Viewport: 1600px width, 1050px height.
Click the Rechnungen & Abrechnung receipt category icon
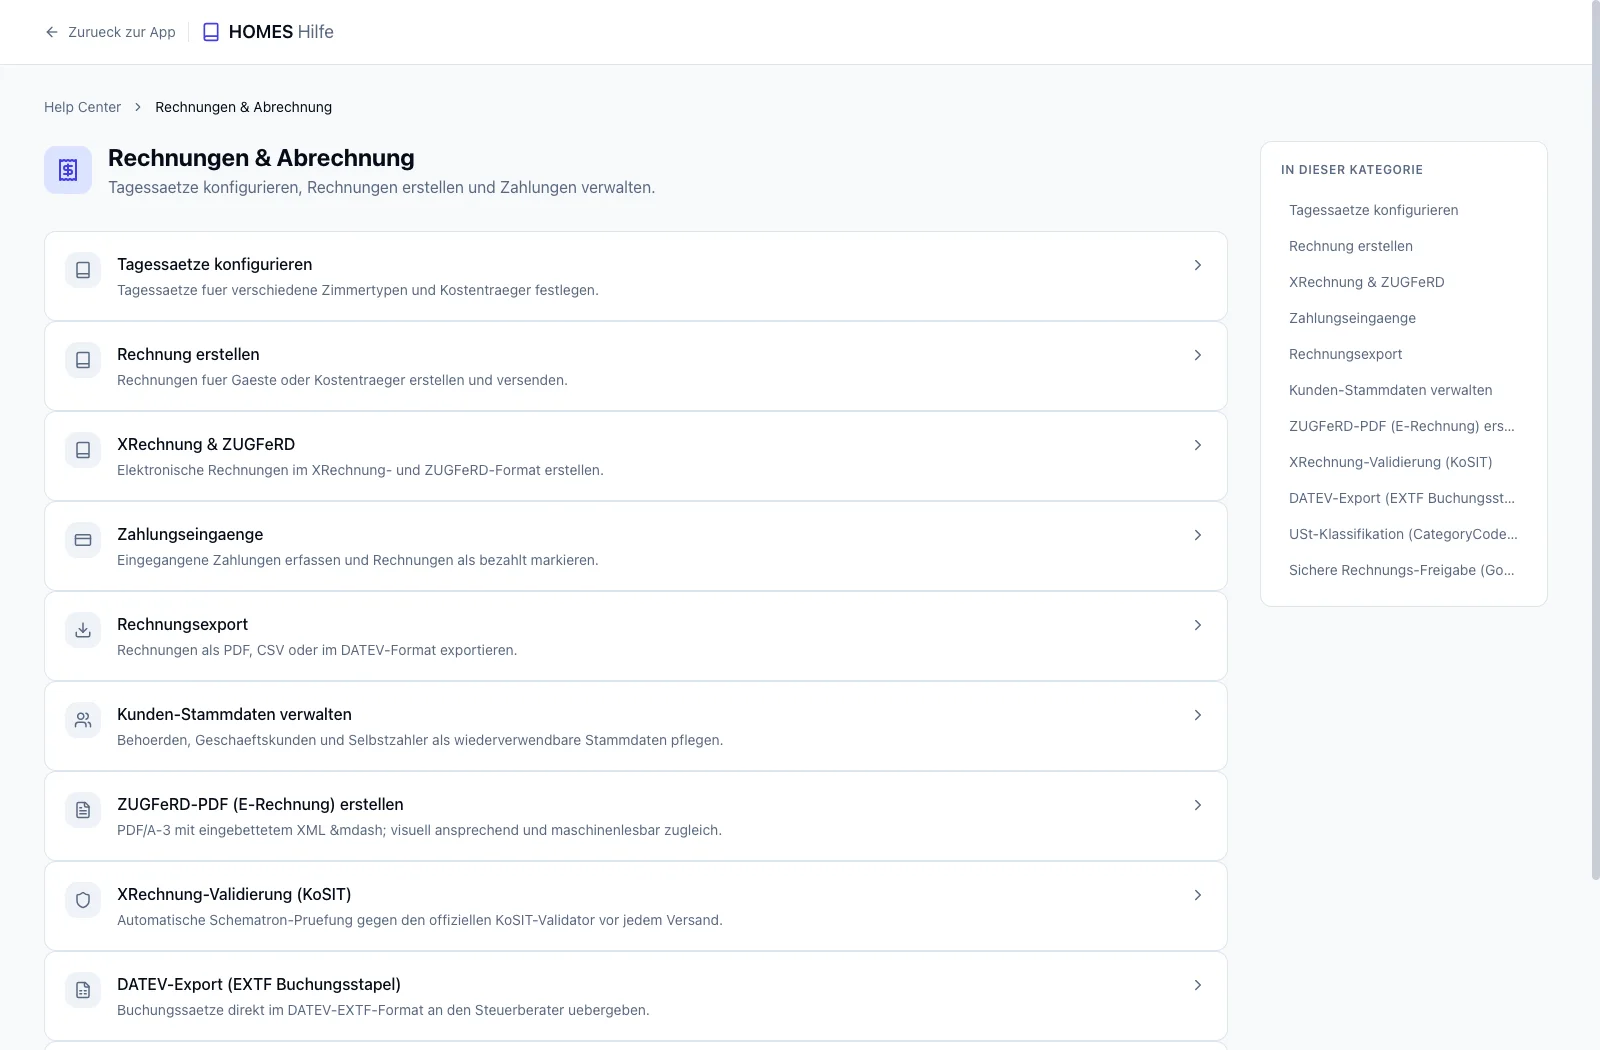click(x=68, y=170)
